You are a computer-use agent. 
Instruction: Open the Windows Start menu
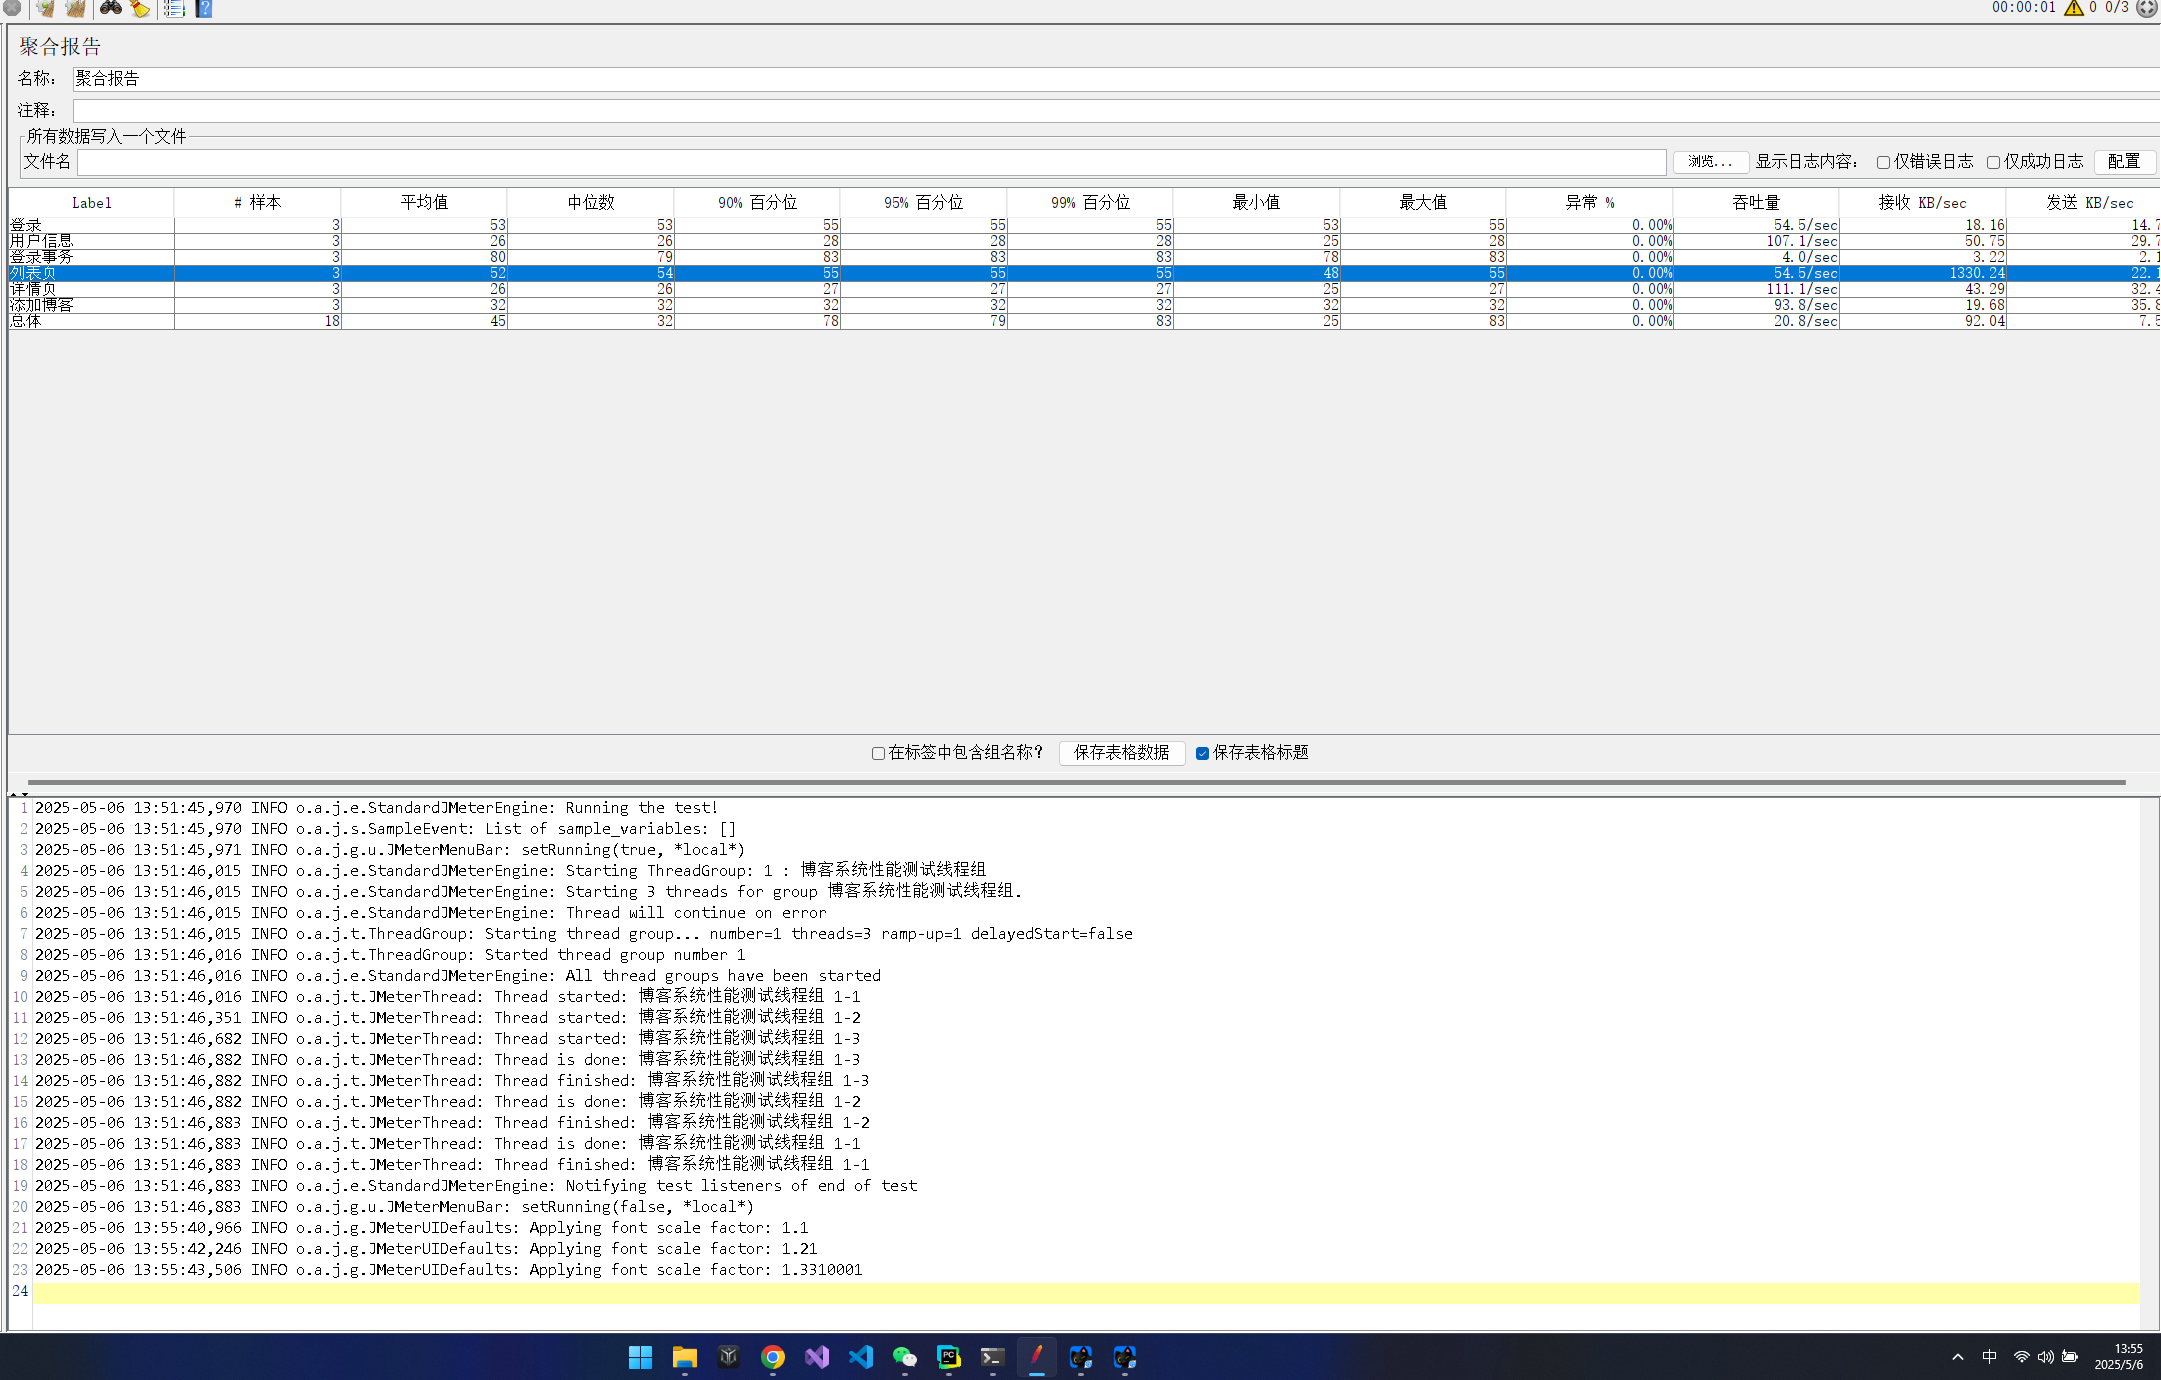(x=640, y=1357)
